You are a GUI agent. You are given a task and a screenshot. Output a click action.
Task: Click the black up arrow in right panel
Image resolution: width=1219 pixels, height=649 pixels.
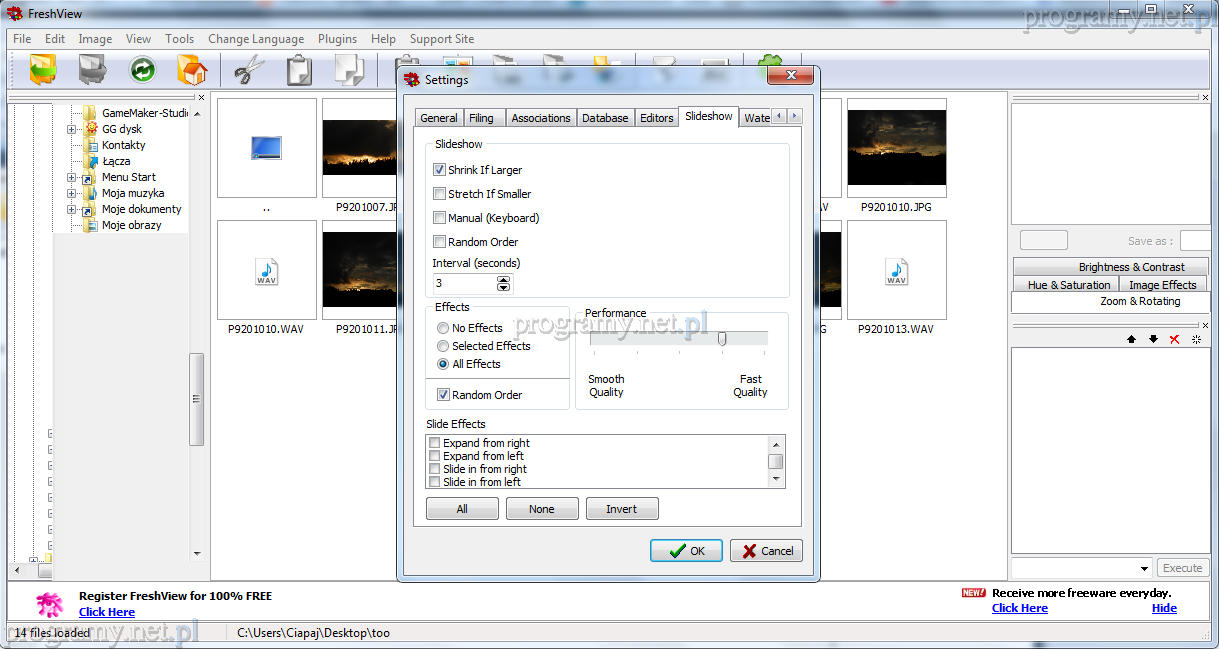tap(1131, 339)
